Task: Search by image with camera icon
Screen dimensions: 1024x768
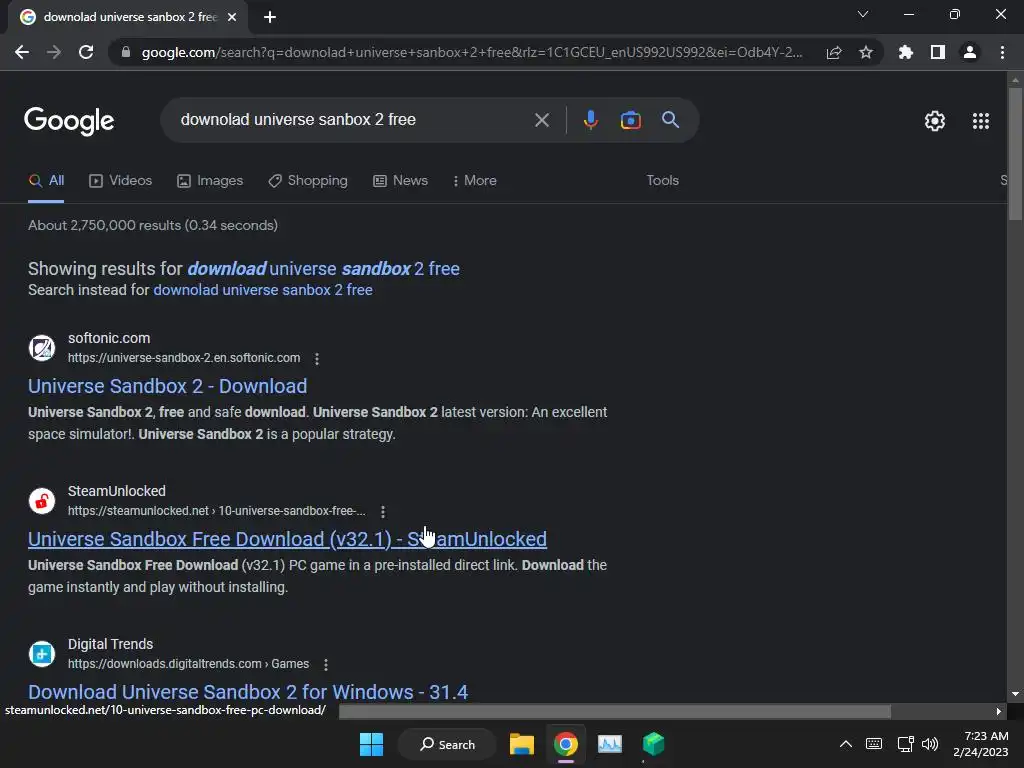Action: [630, 120]
